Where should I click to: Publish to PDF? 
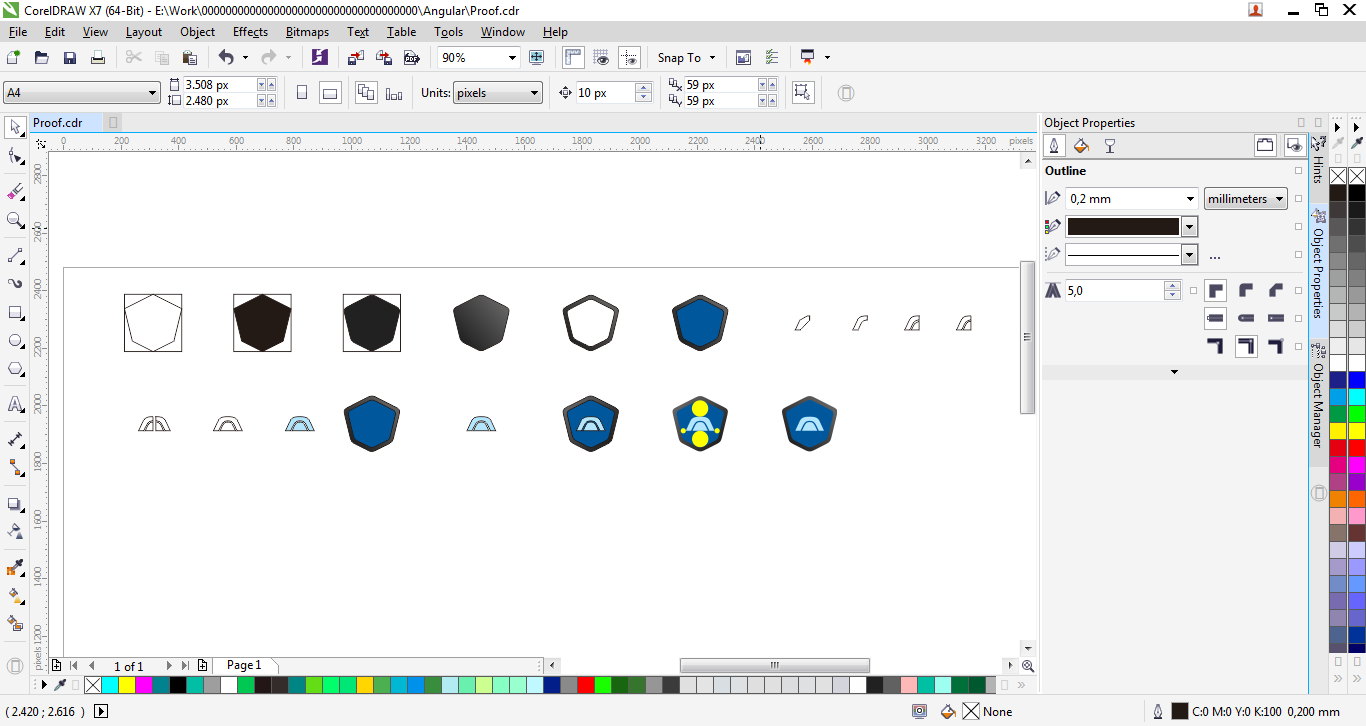click(x=410, y=58)
